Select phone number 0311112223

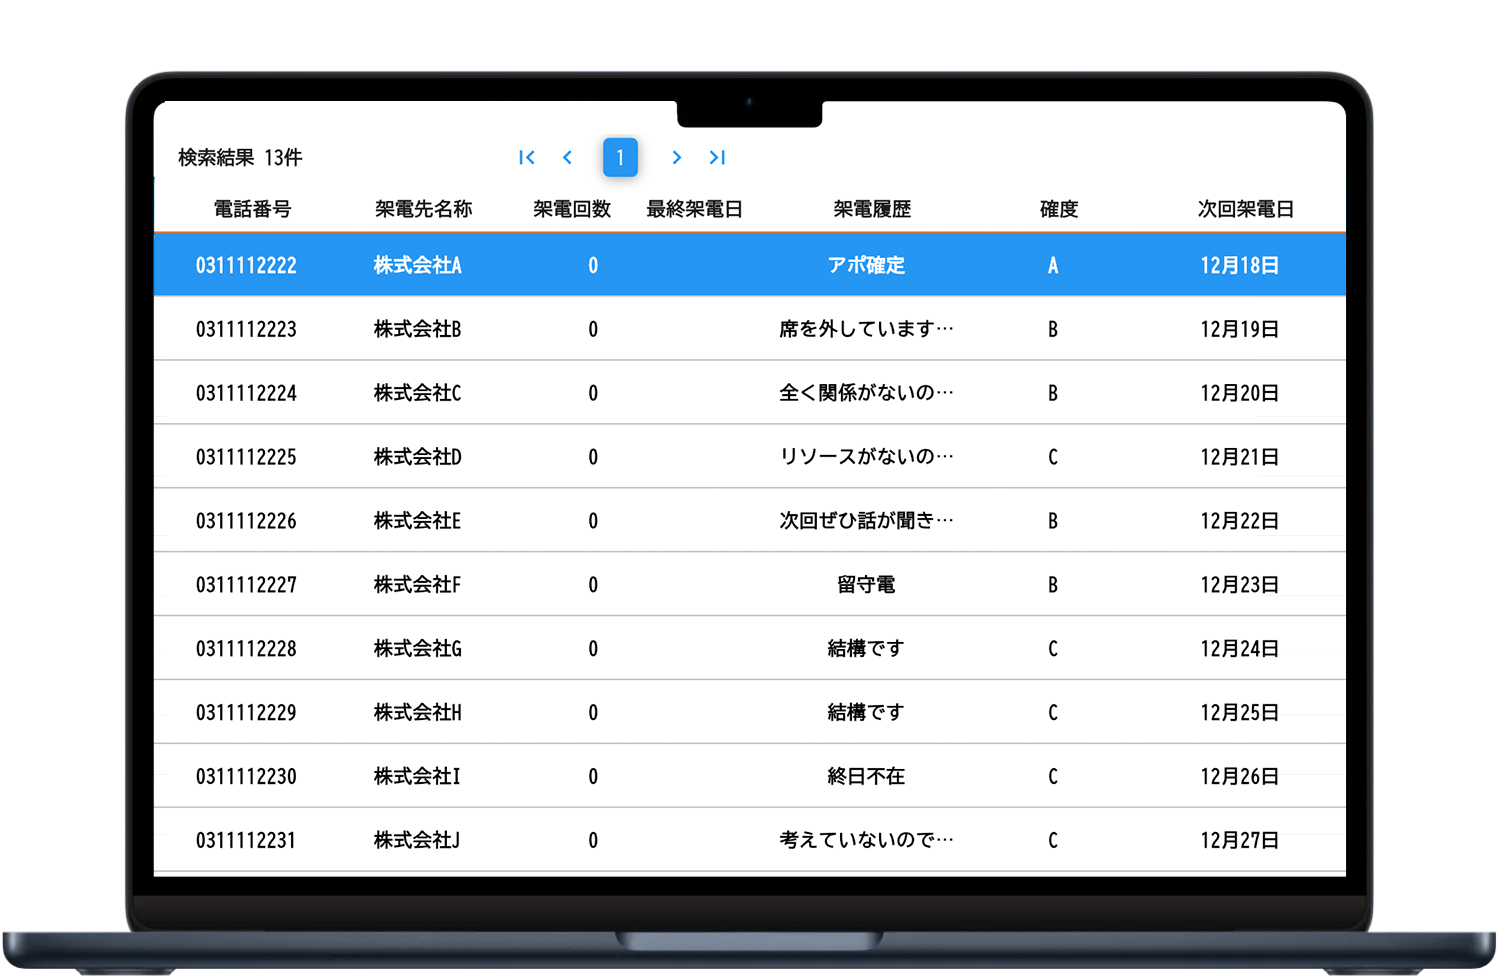tap(246, 330)
